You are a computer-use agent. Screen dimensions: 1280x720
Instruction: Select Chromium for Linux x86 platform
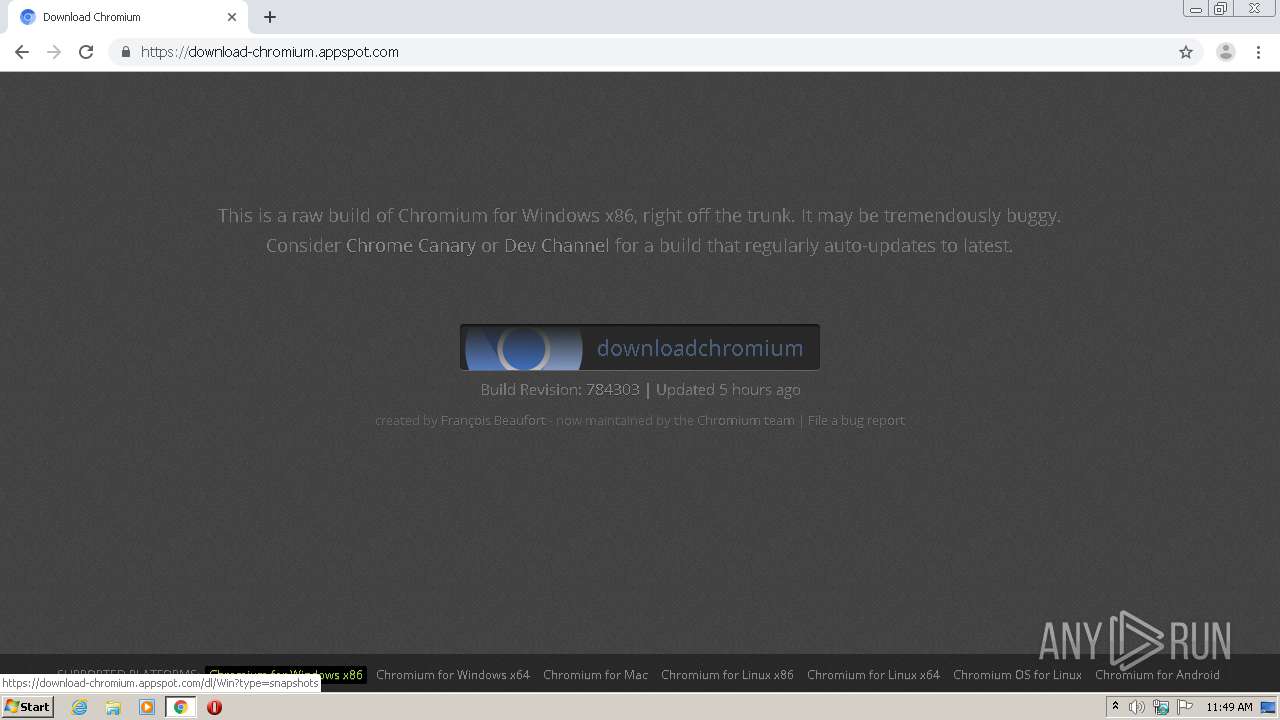[727, 675]
